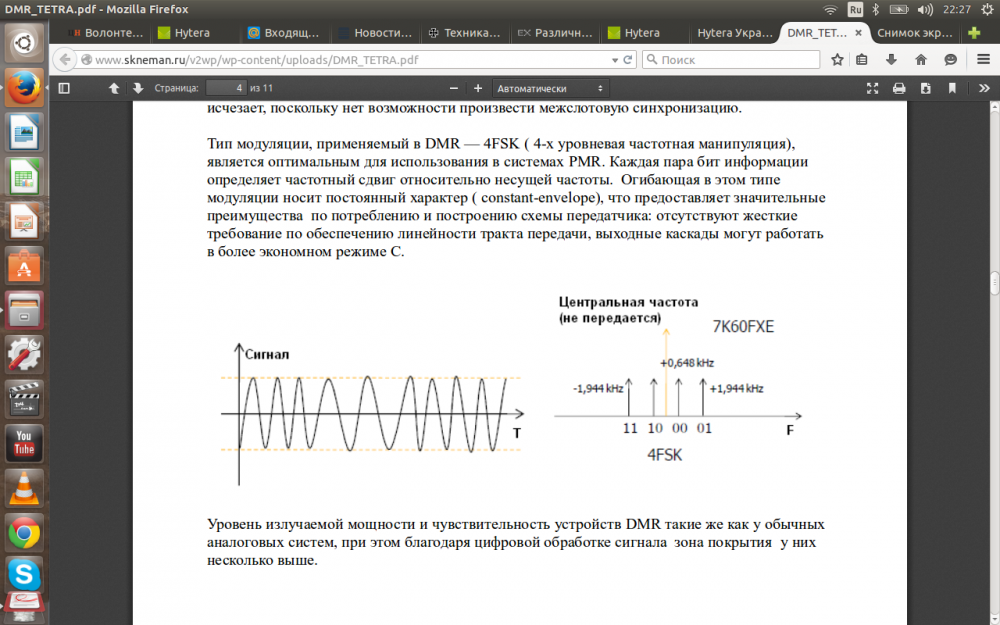
Task: Click the page number field
Action: pos(226,89)
